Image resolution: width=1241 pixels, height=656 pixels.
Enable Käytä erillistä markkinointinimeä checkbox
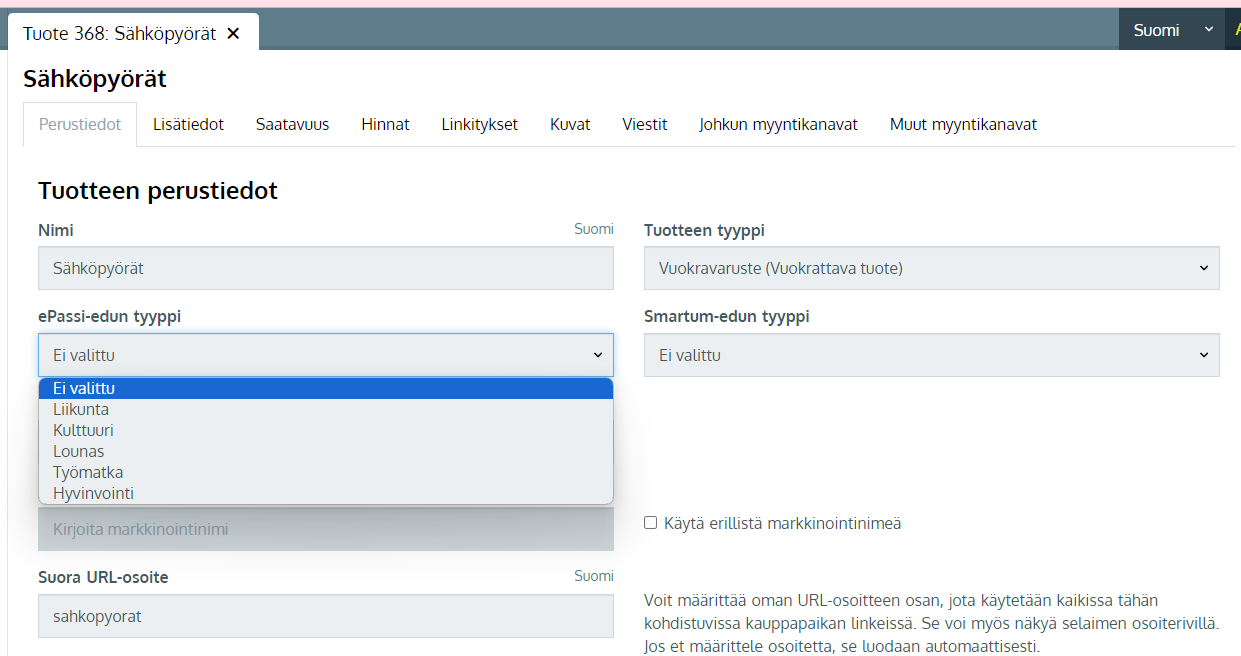coord(651,523)
